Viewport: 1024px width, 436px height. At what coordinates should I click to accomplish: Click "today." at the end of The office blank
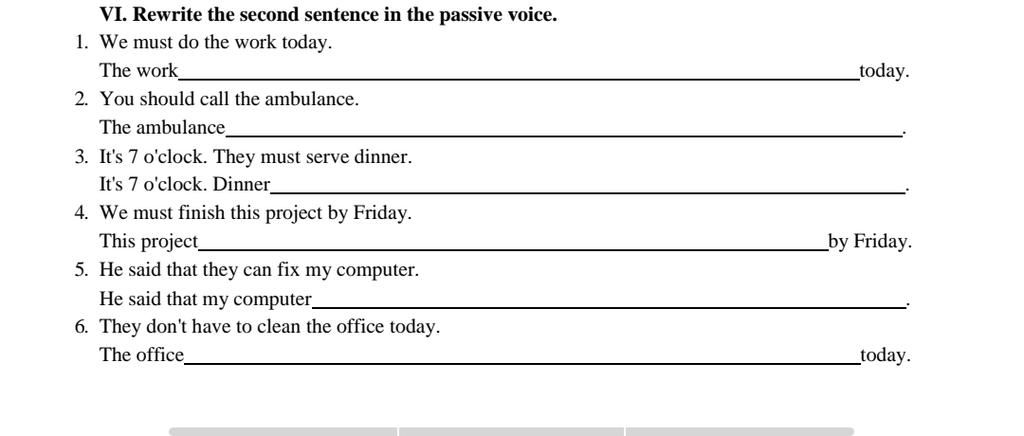click(885, 356)
